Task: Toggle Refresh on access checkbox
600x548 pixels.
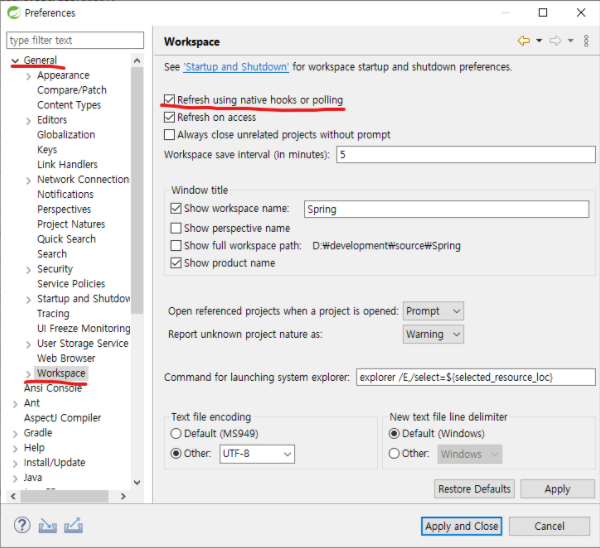Action: coord(169,117)
